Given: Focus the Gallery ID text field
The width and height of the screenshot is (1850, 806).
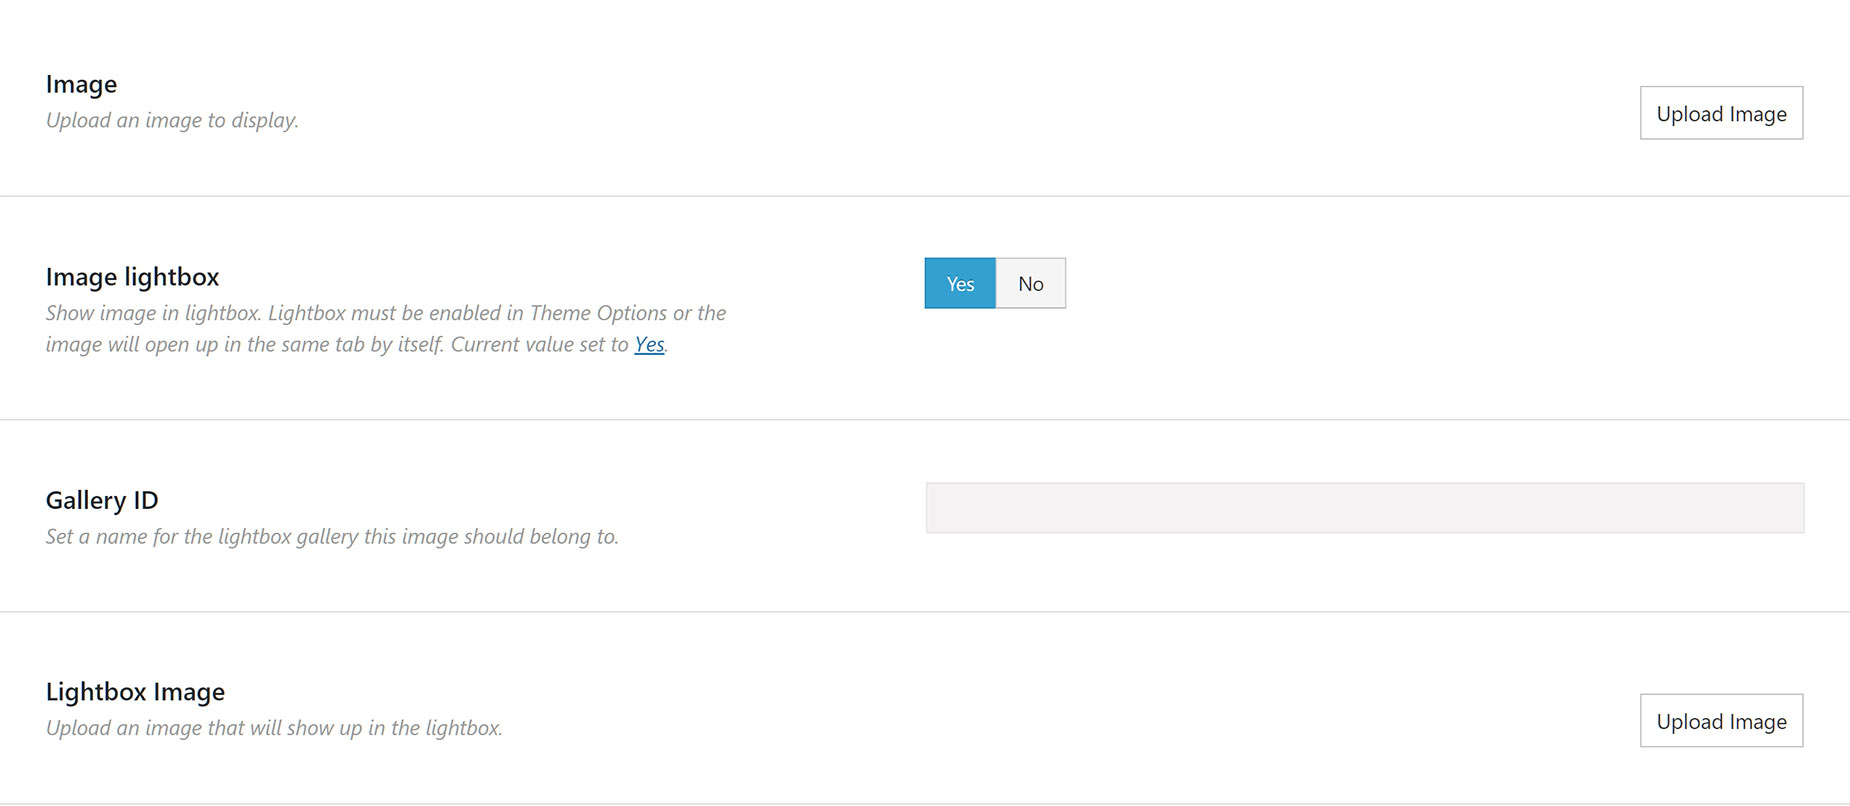Looking at the screenshot, I should [1365, 508].
